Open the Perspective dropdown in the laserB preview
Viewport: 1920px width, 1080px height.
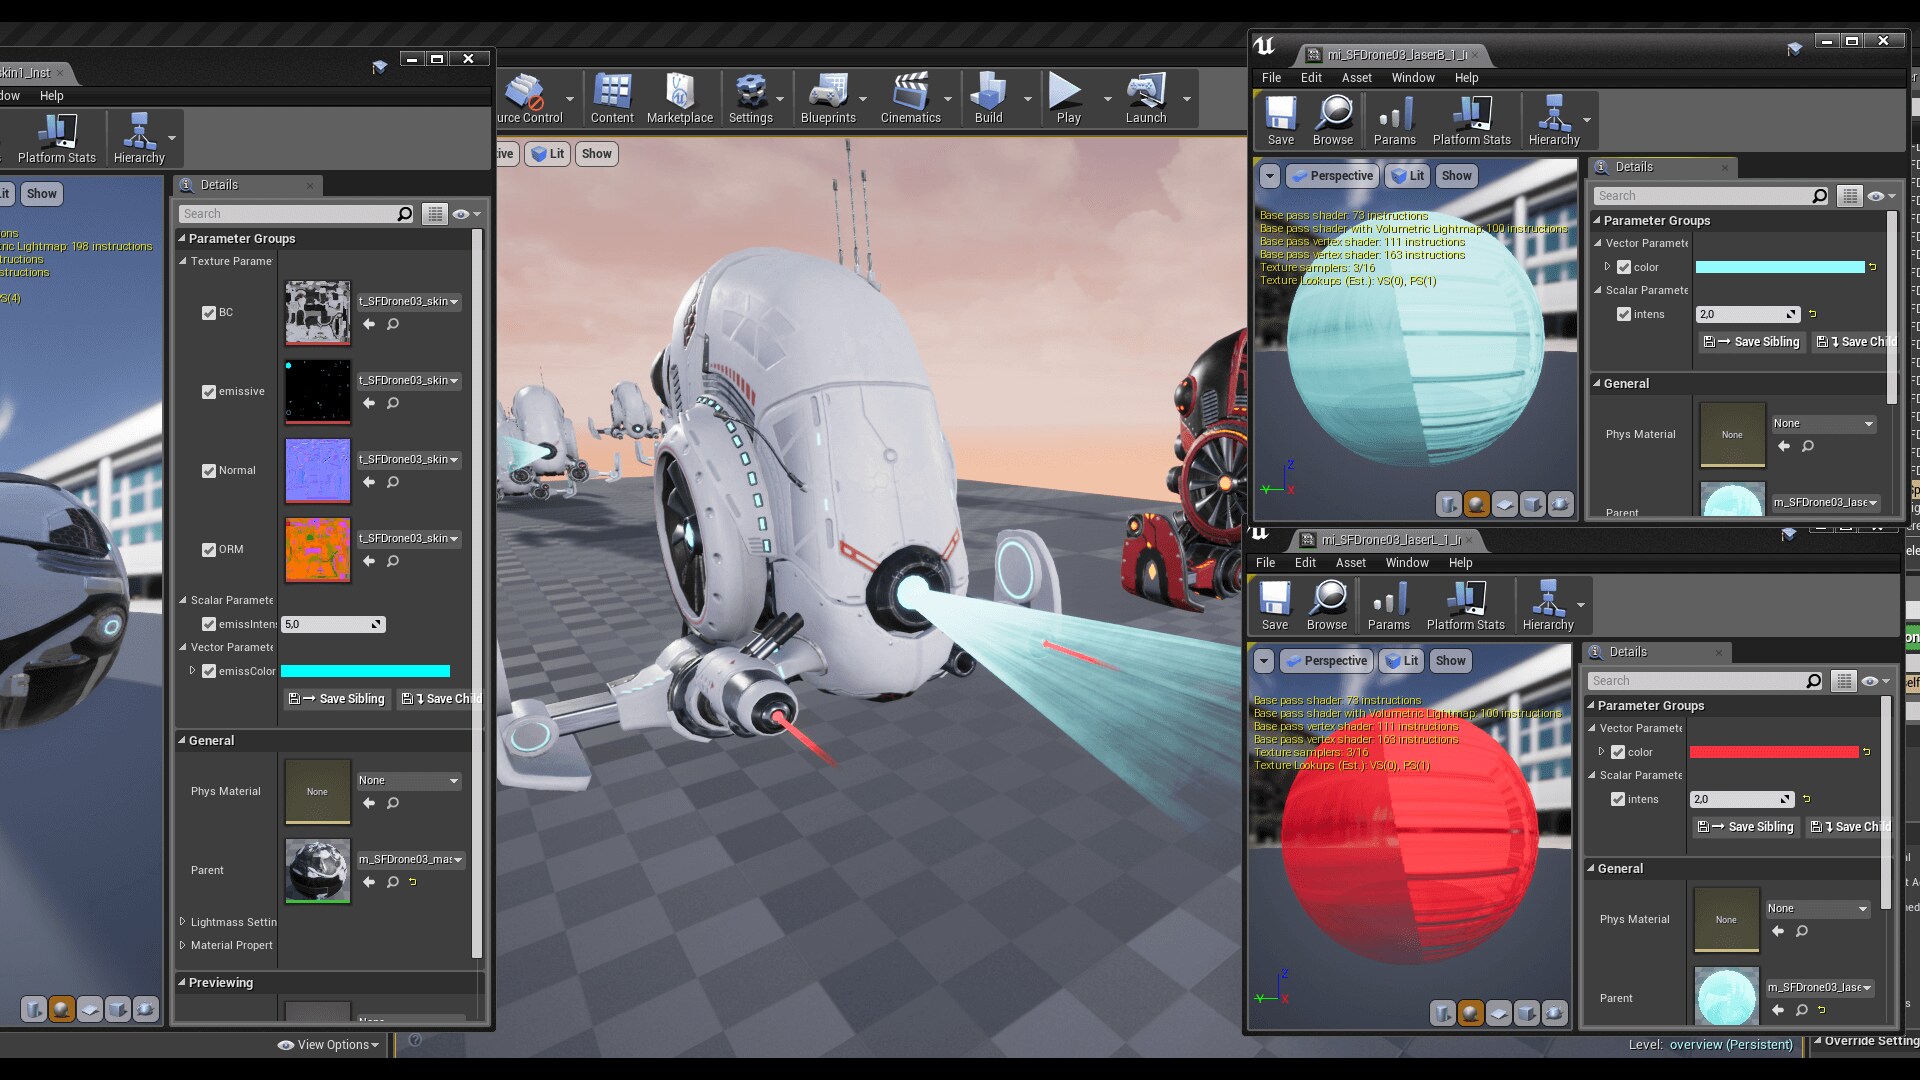point(1332,175)
